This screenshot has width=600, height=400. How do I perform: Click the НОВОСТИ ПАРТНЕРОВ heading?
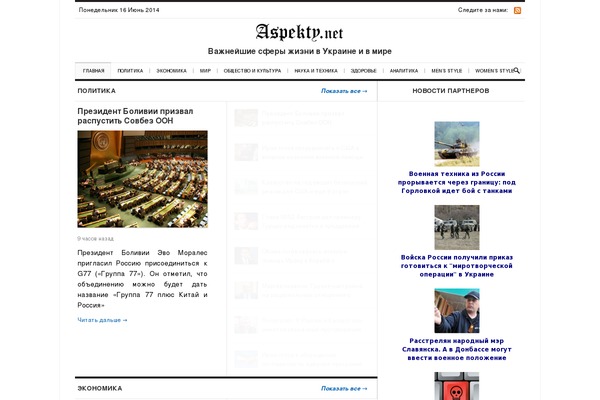(x=451, y=91)
